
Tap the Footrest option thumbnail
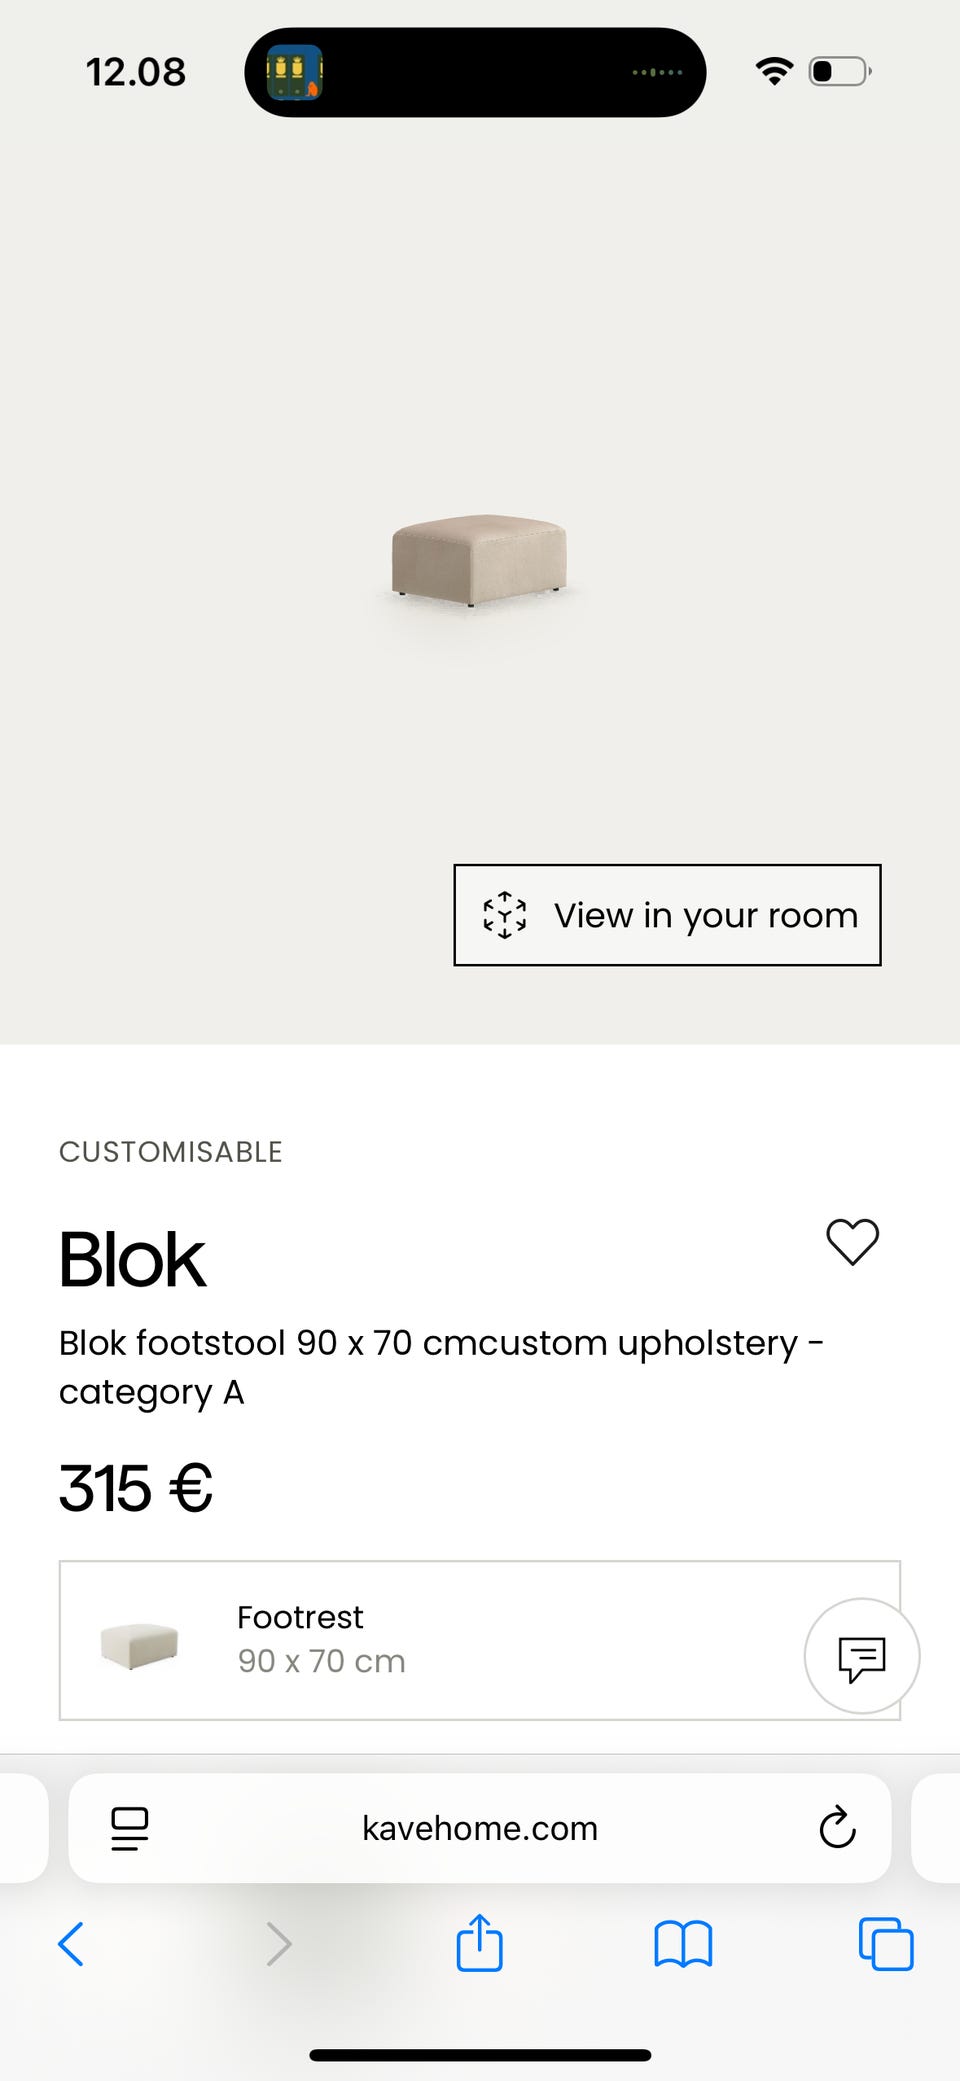[139, 1645]
